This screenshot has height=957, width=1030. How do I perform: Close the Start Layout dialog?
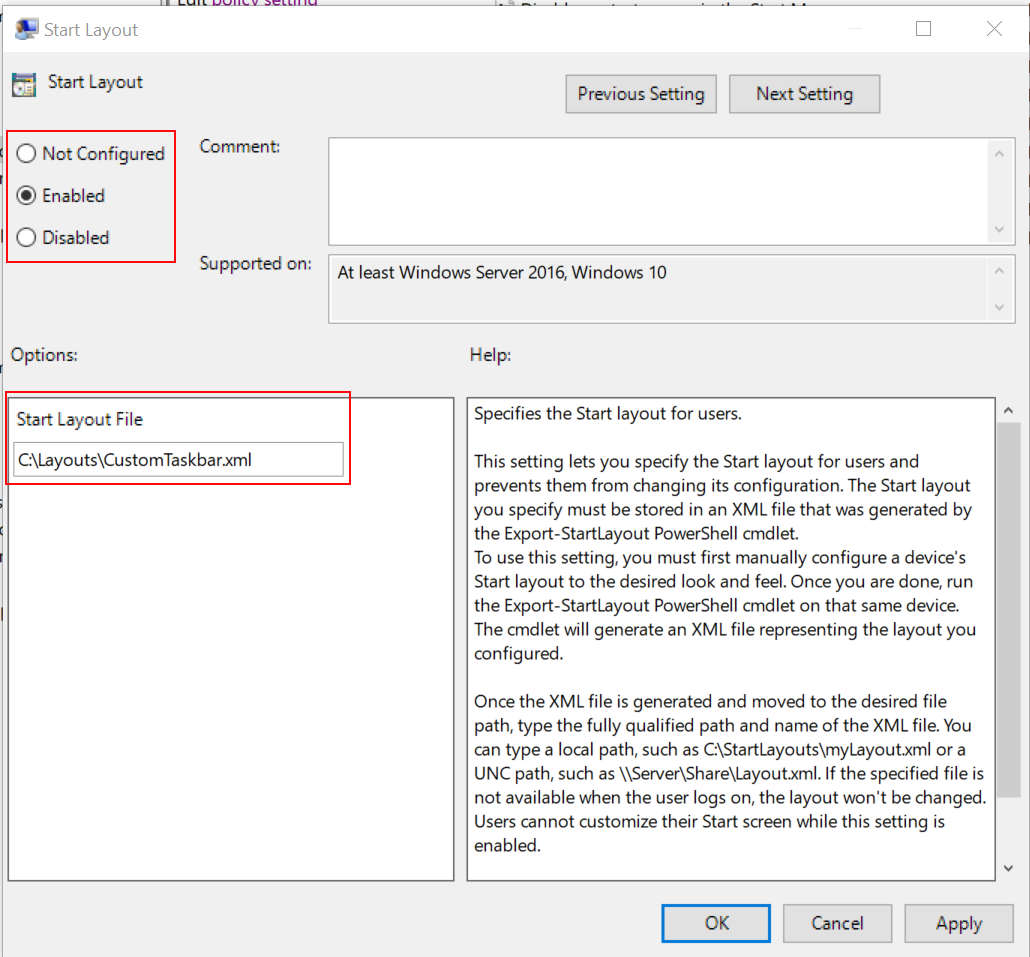(x=994, y=29)
